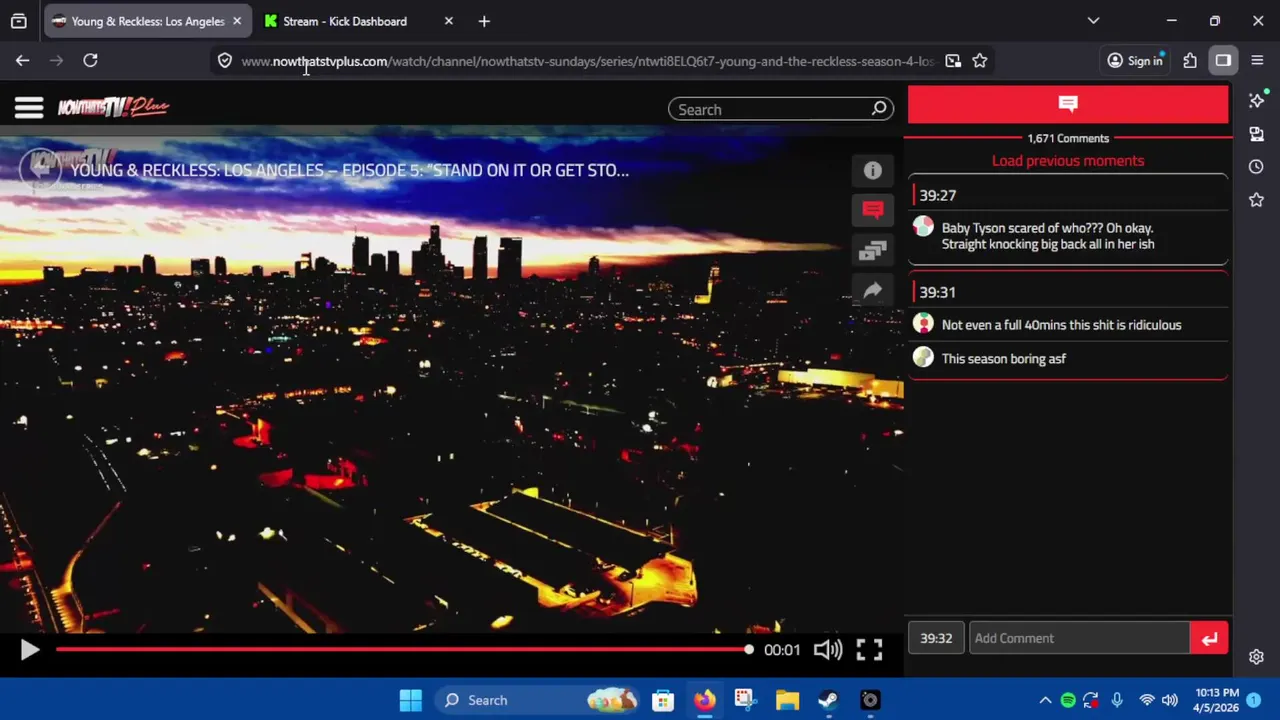Open File Explorer from taskbar
This screenshot has width=1280, height=720.
tap(787, 700)
